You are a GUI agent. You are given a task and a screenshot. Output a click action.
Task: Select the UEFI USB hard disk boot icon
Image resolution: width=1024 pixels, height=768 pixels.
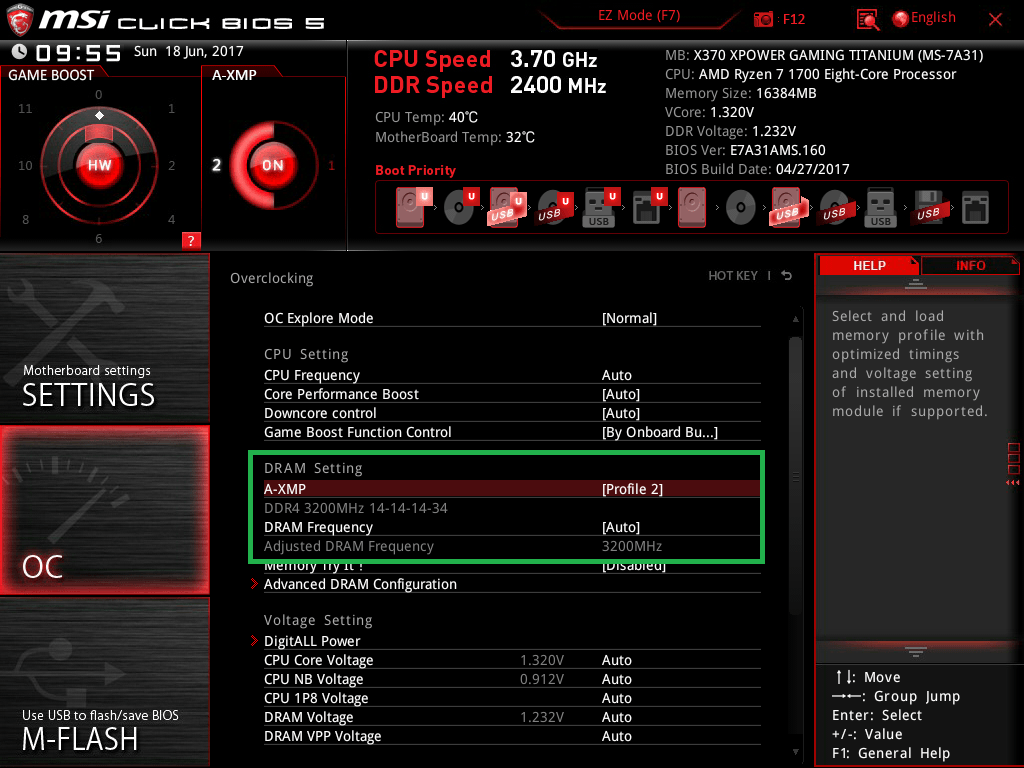pos(506,207)
